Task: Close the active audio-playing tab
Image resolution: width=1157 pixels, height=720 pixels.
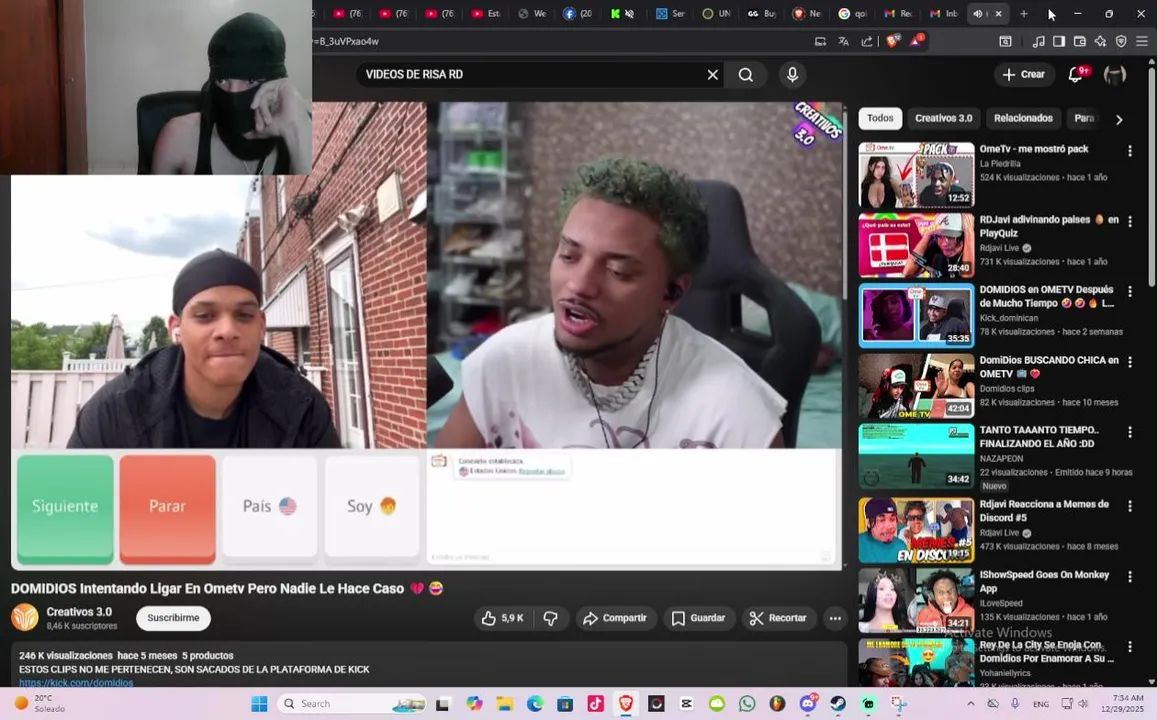Action: pos(998,13)
